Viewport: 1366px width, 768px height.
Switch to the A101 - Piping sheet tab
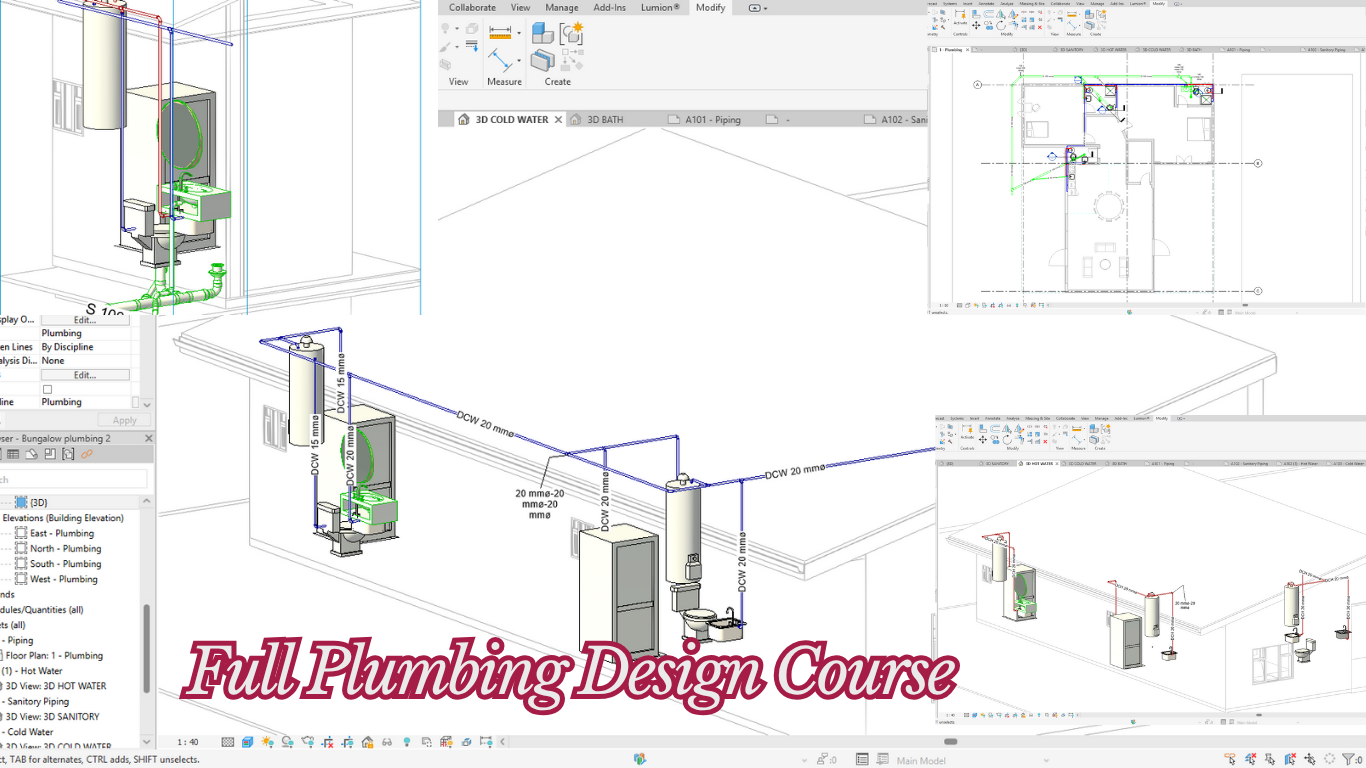pyautogui.click(x=712, y=120)
